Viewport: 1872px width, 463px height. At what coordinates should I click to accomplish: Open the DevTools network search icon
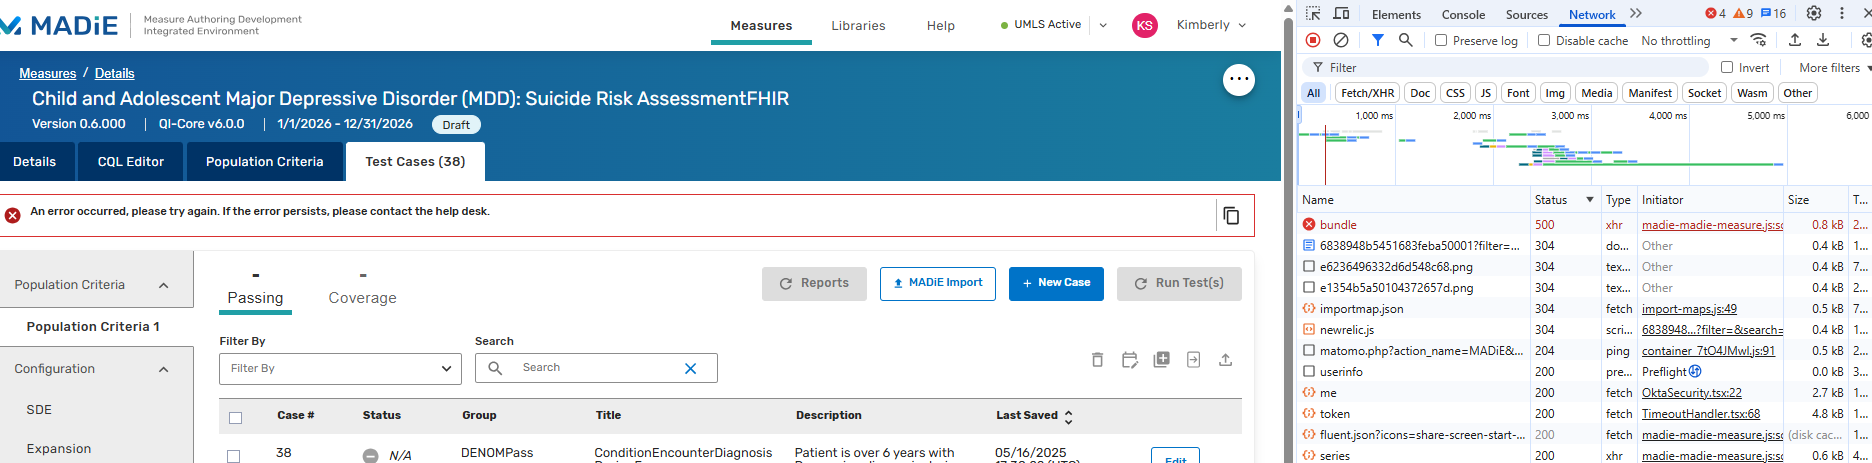tap(1405, 40)
